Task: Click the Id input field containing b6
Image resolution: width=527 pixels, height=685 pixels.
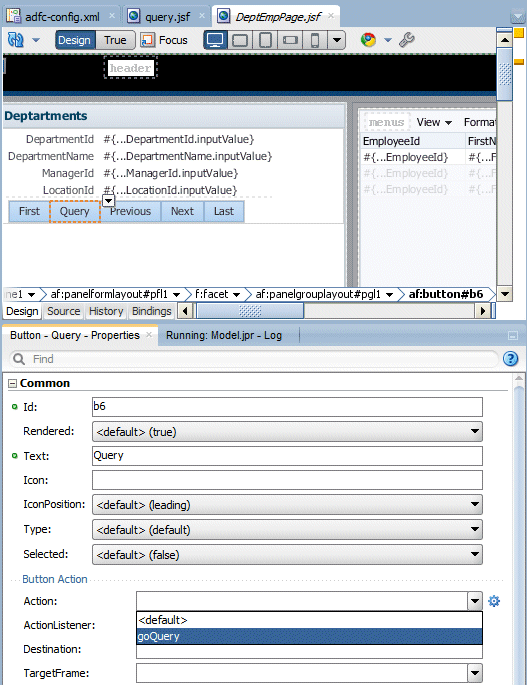Action: tap(287, 407)
